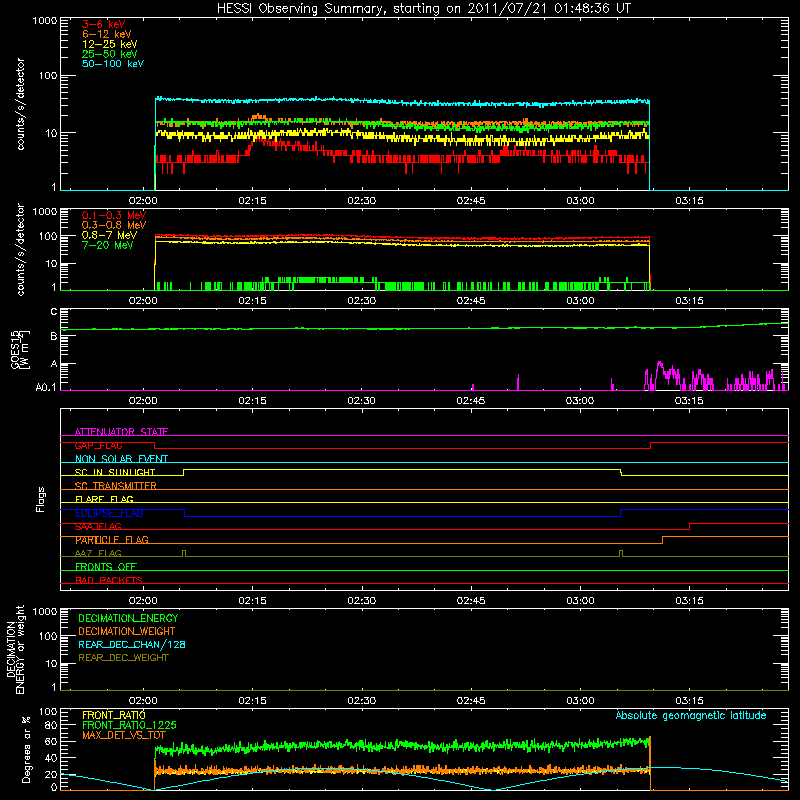Select the SC_IN_SUNLIGHT flag label
The width and height of the screenshot is (800, 800).
pyautogui.click(x=115, y=472)
